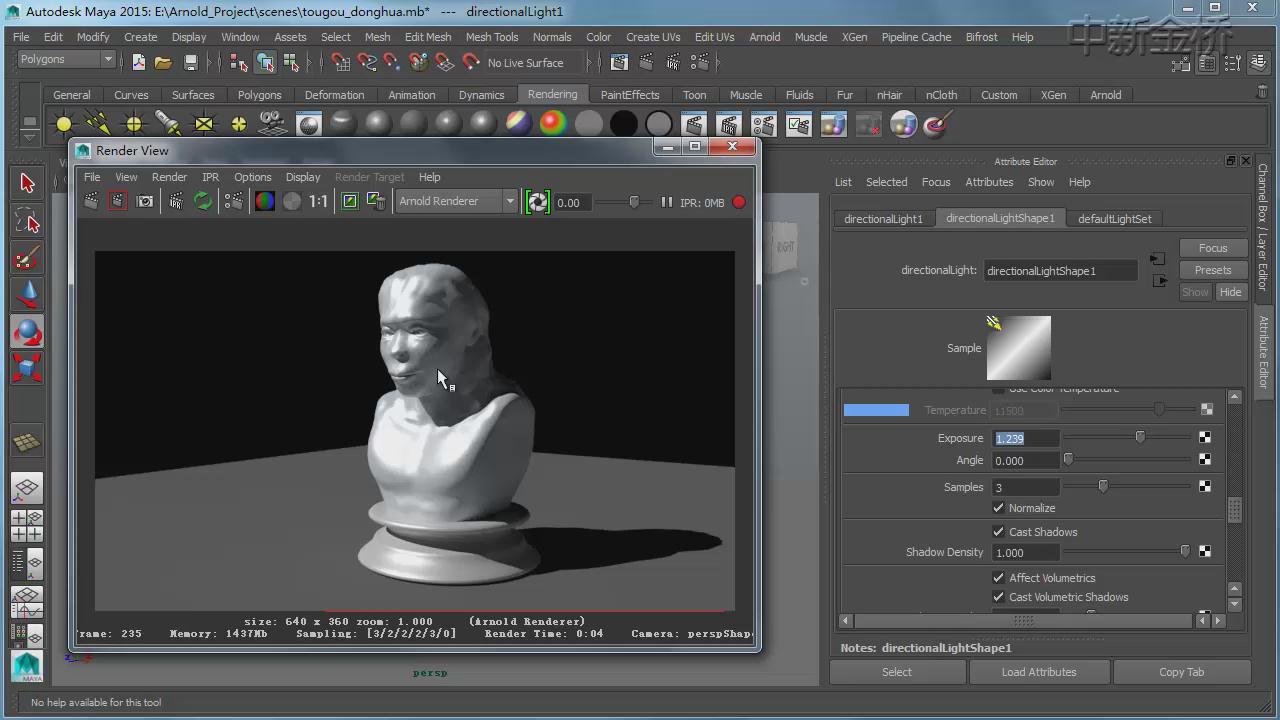
Task: Uncheck Cast Shadows
Action: point(998,532)
